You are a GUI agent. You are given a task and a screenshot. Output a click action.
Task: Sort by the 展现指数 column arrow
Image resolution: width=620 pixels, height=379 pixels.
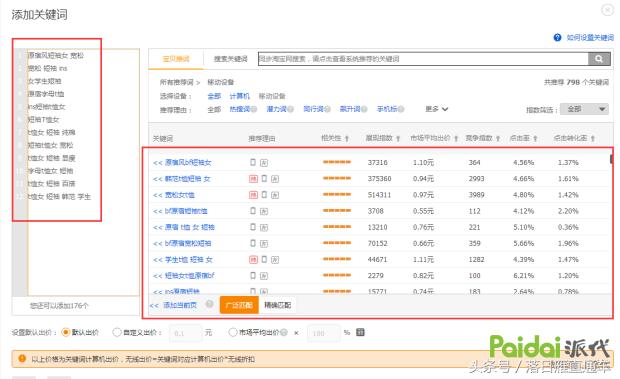click(x=398, y=139)
